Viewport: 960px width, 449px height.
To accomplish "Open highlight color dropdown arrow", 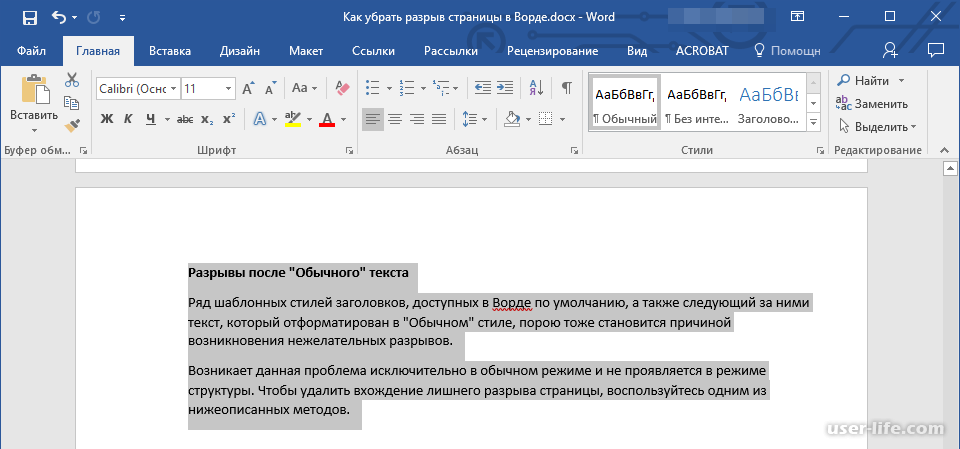I will [309, 119].
